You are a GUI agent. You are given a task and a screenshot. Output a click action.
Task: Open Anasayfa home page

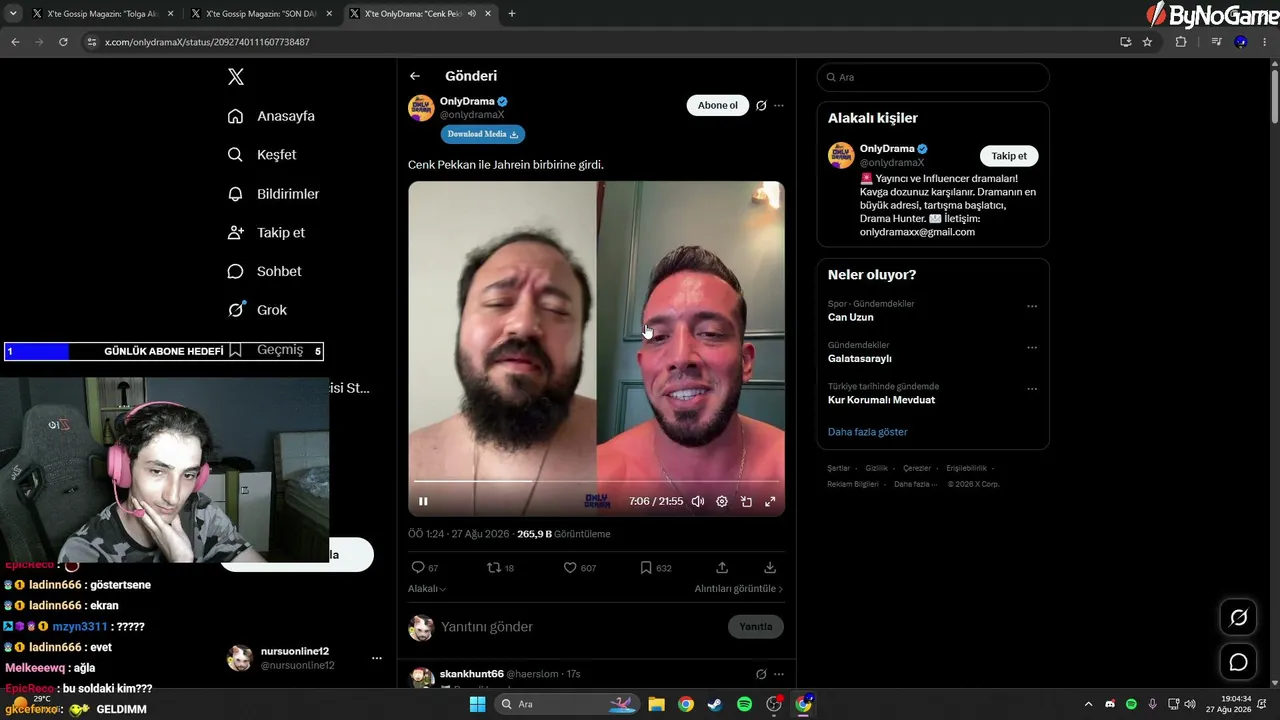pyautogui.click(x=271, y=116)
